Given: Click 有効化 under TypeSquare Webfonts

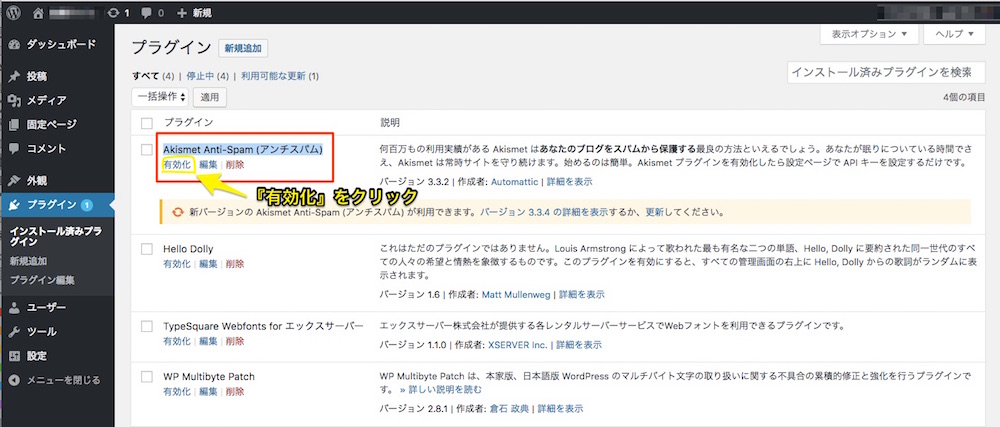Looking at the screenshot, I should [x=177, y=341].
